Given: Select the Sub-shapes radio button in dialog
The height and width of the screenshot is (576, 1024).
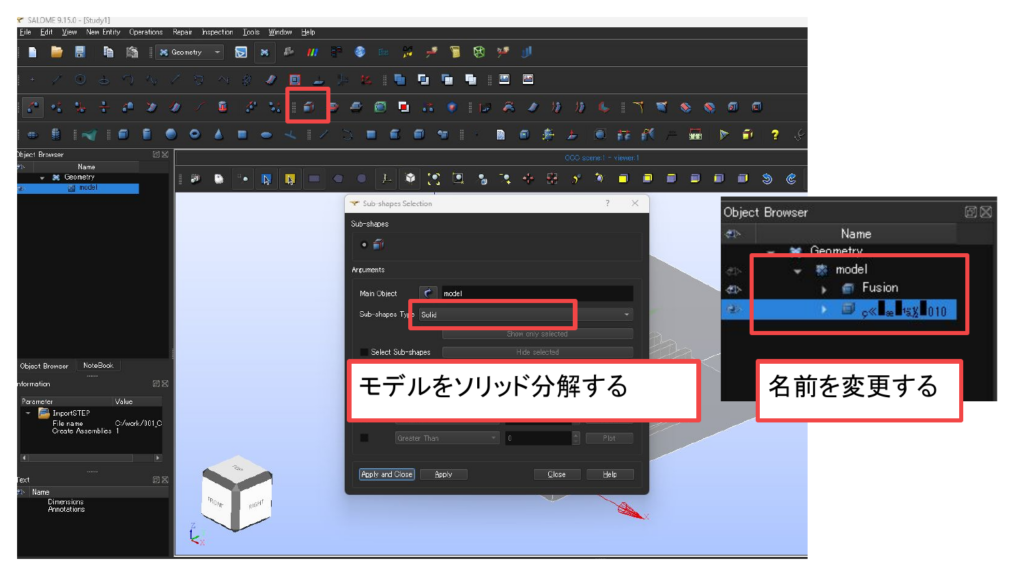Looking at the screenshot, I should coord(363,244).
